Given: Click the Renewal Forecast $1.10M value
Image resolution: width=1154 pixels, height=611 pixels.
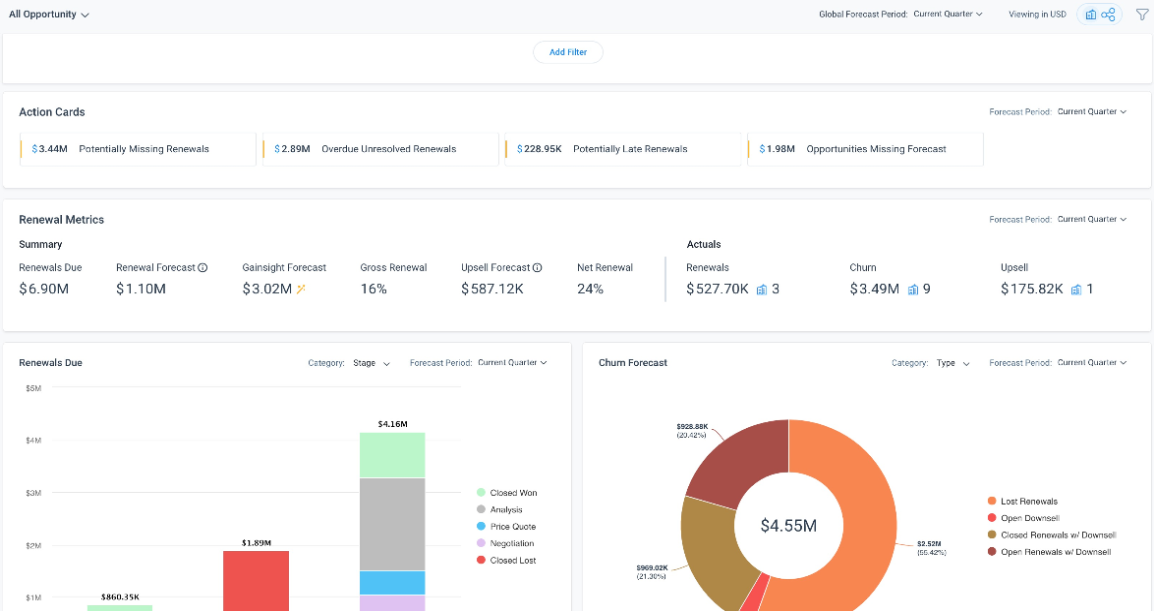Looking at the screenshot, I should click(141, 289).
